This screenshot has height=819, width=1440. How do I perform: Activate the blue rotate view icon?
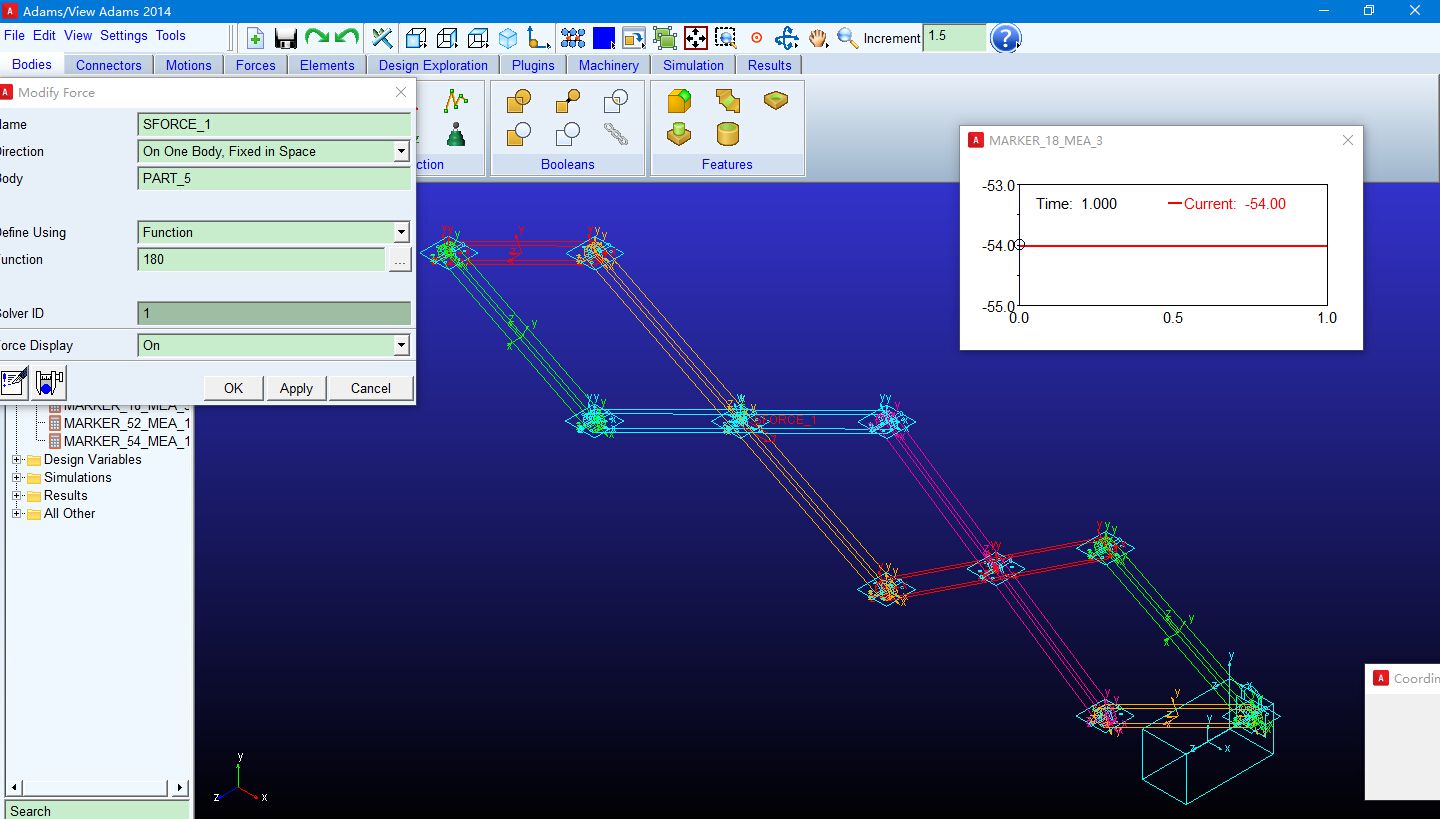[x=787, y=38]
